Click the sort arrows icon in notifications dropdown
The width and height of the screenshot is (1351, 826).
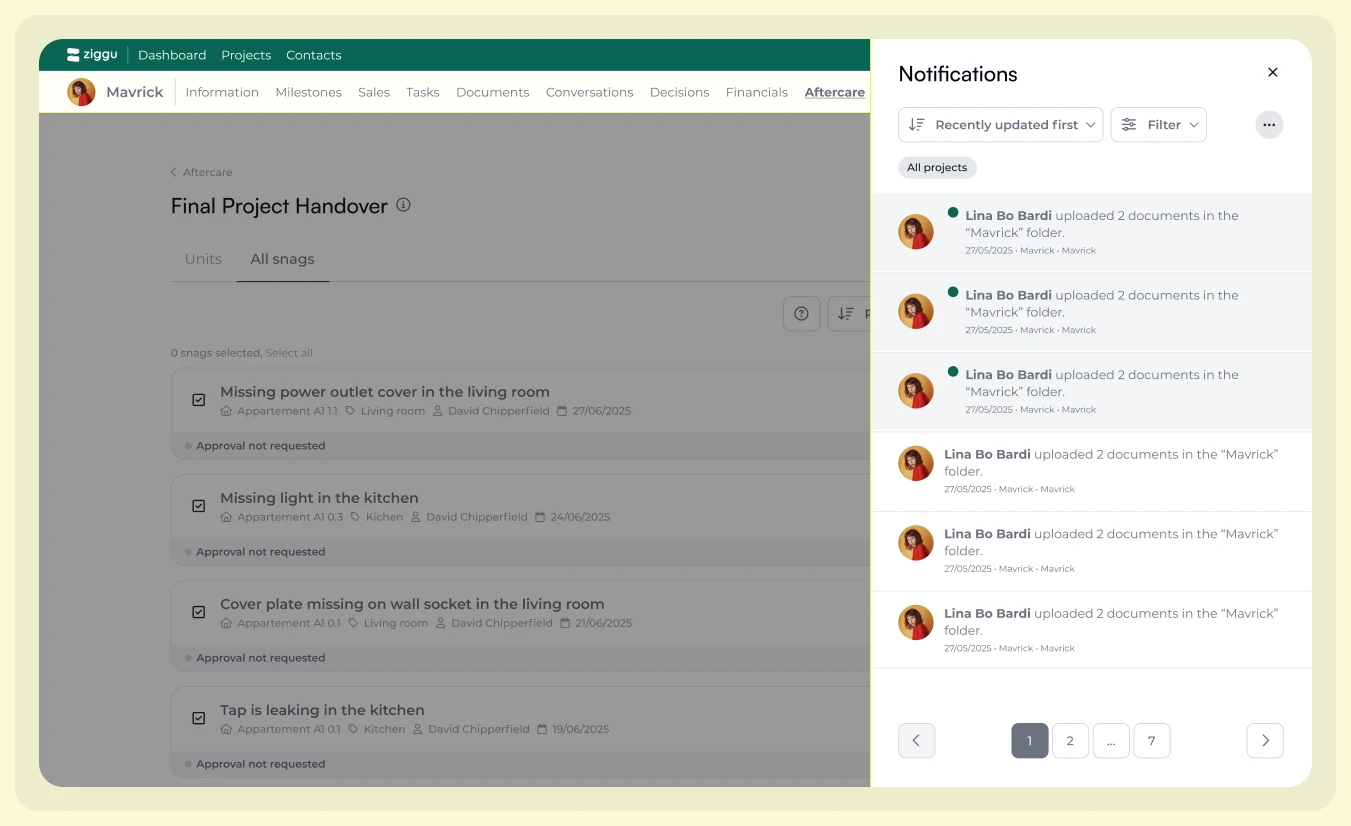coord(917,125)
